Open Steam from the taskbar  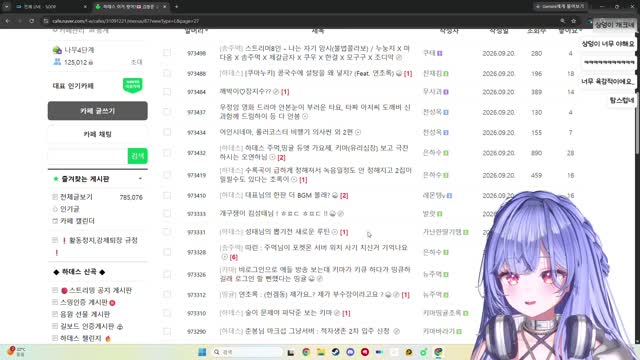tap(336, 352)
